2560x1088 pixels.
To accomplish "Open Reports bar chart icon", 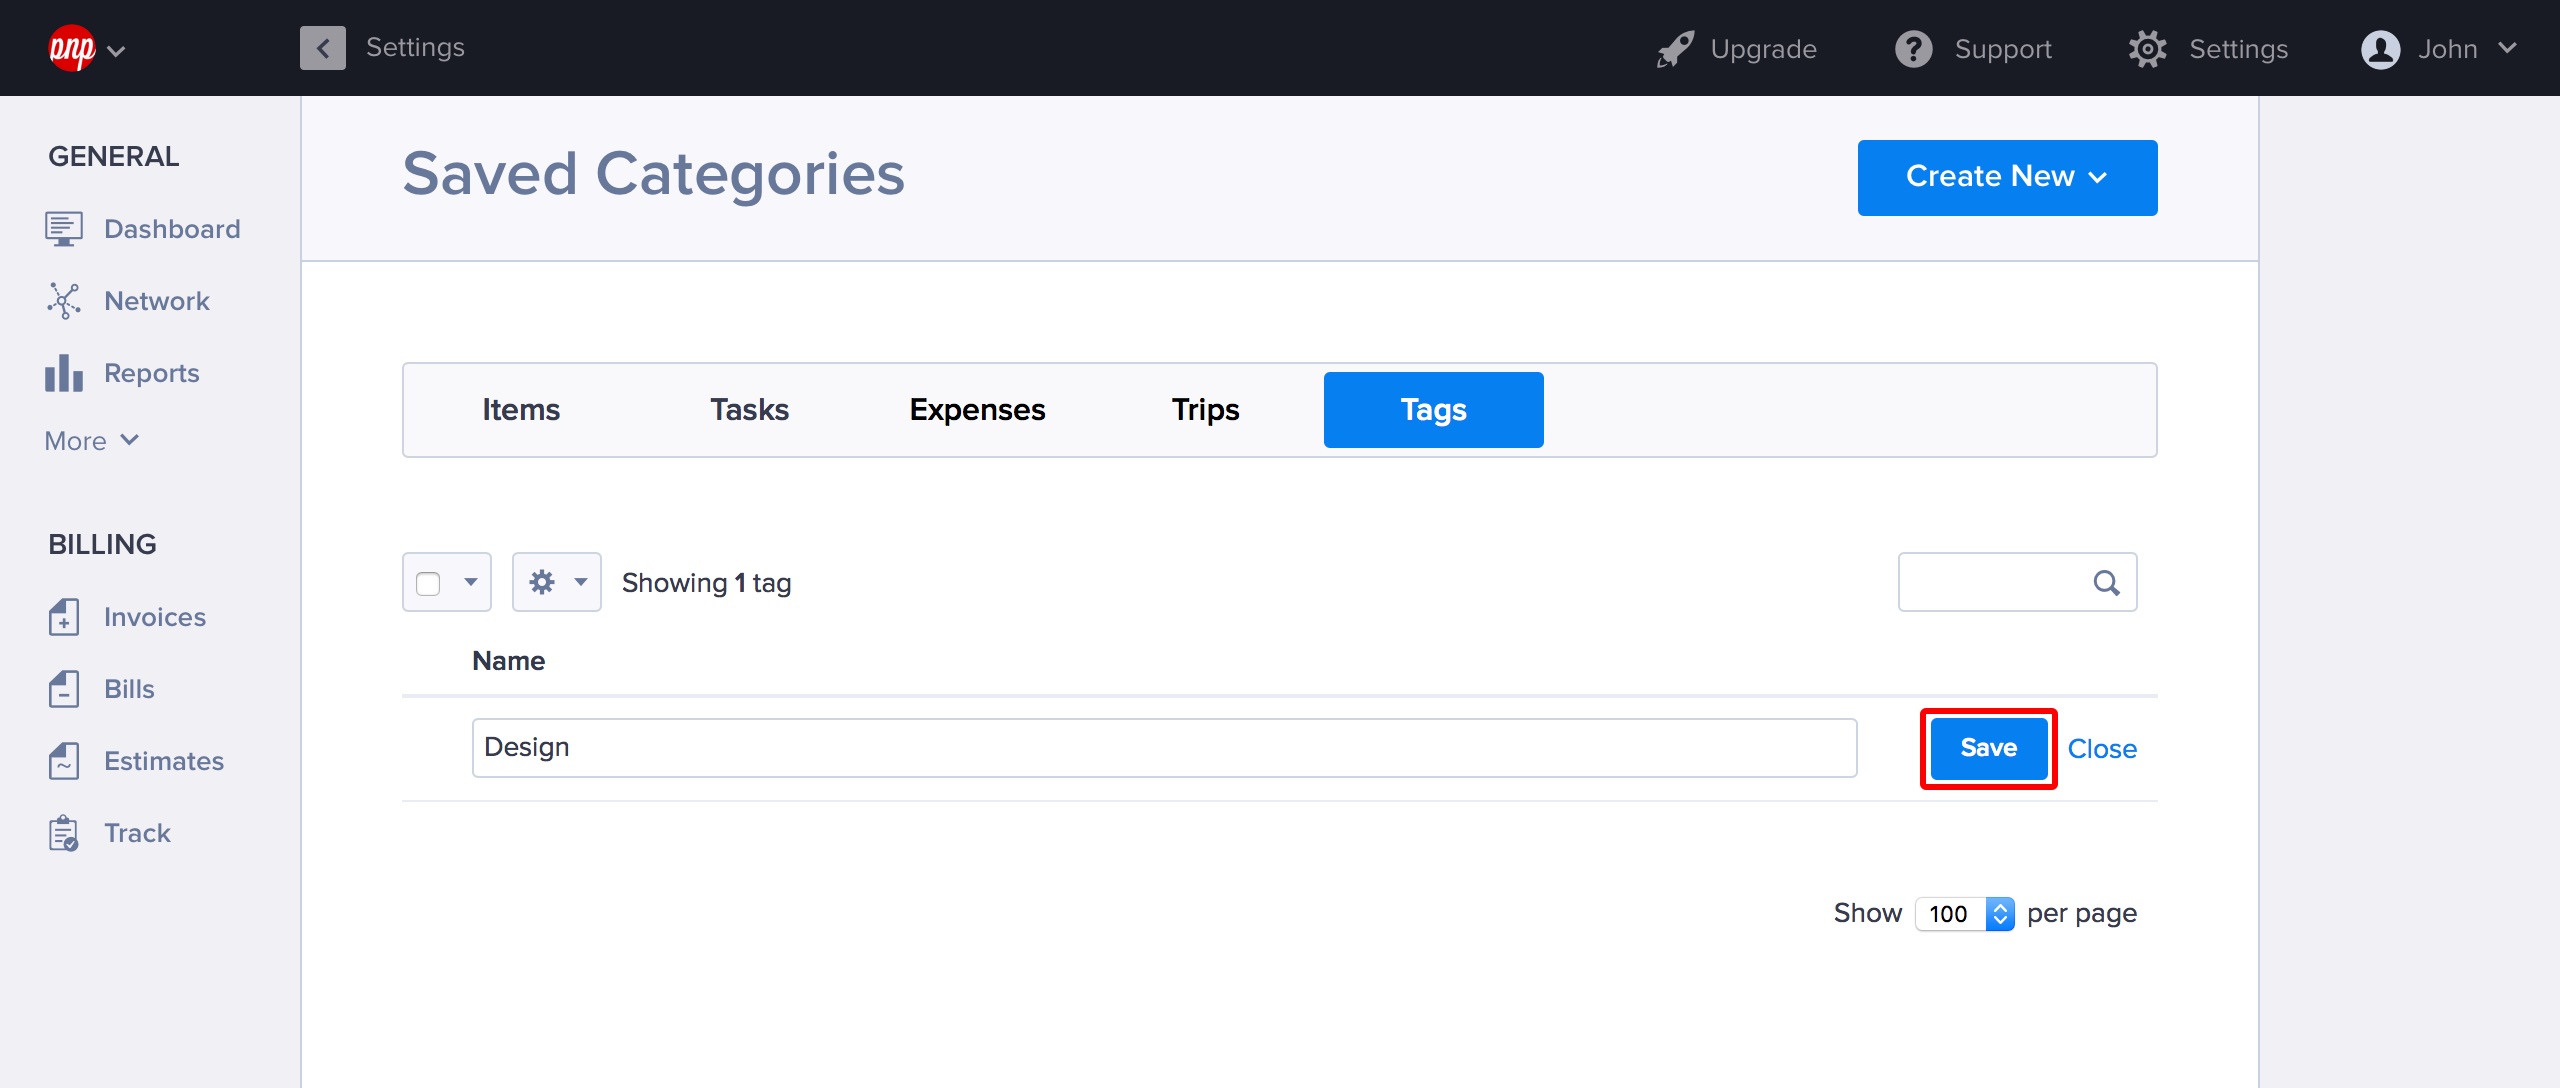I will pos(63,373).
